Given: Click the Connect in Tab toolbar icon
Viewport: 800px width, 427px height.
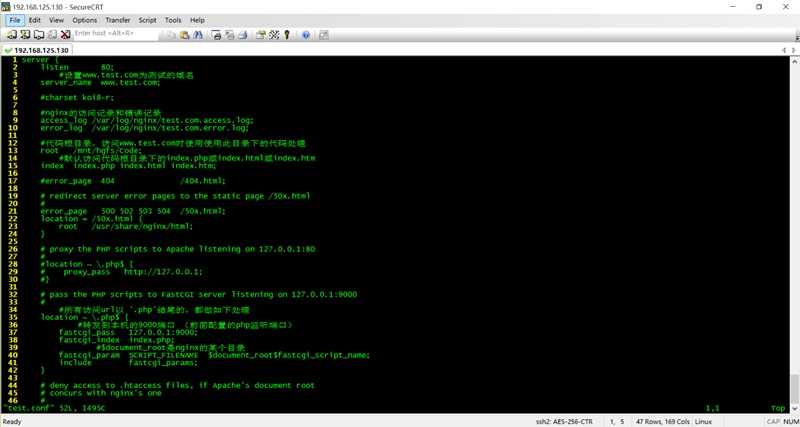Looking at the screenshot, I should point(39,35).
